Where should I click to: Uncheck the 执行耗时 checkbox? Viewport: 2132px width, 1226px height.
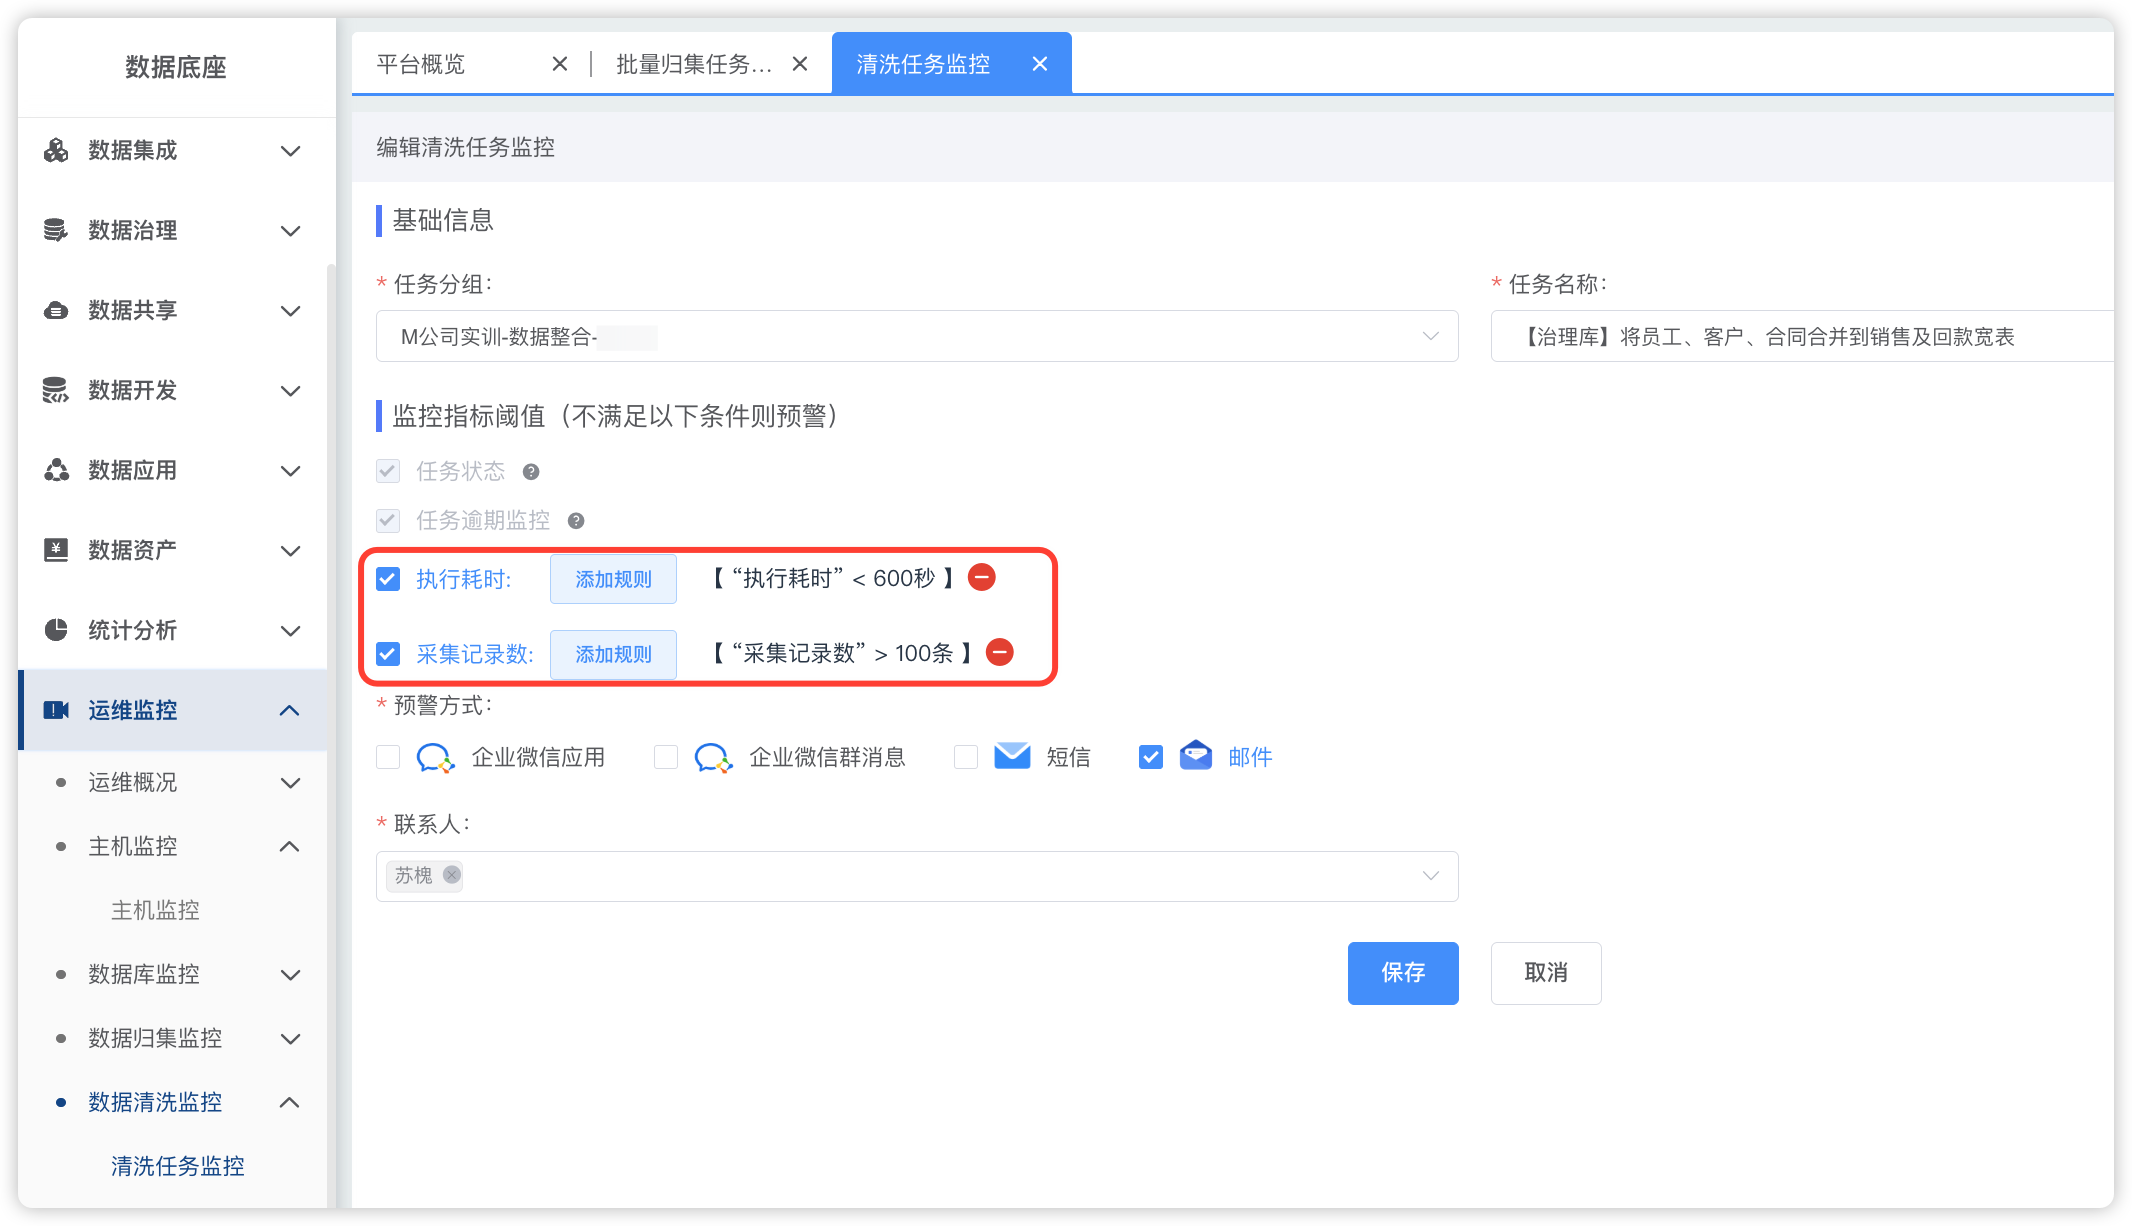tap(388, 579)
